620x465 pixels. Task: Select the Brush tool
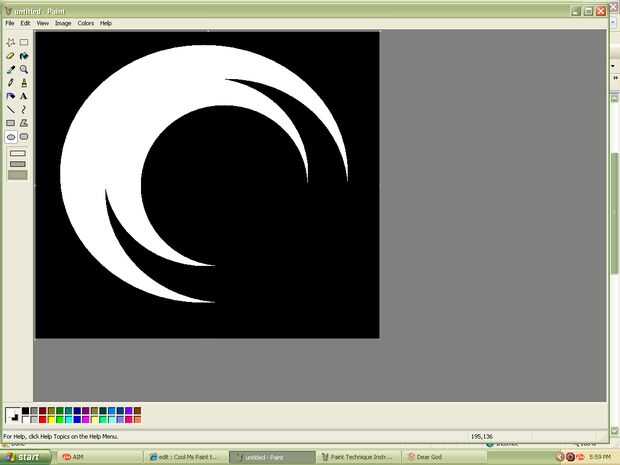(24, 83)
